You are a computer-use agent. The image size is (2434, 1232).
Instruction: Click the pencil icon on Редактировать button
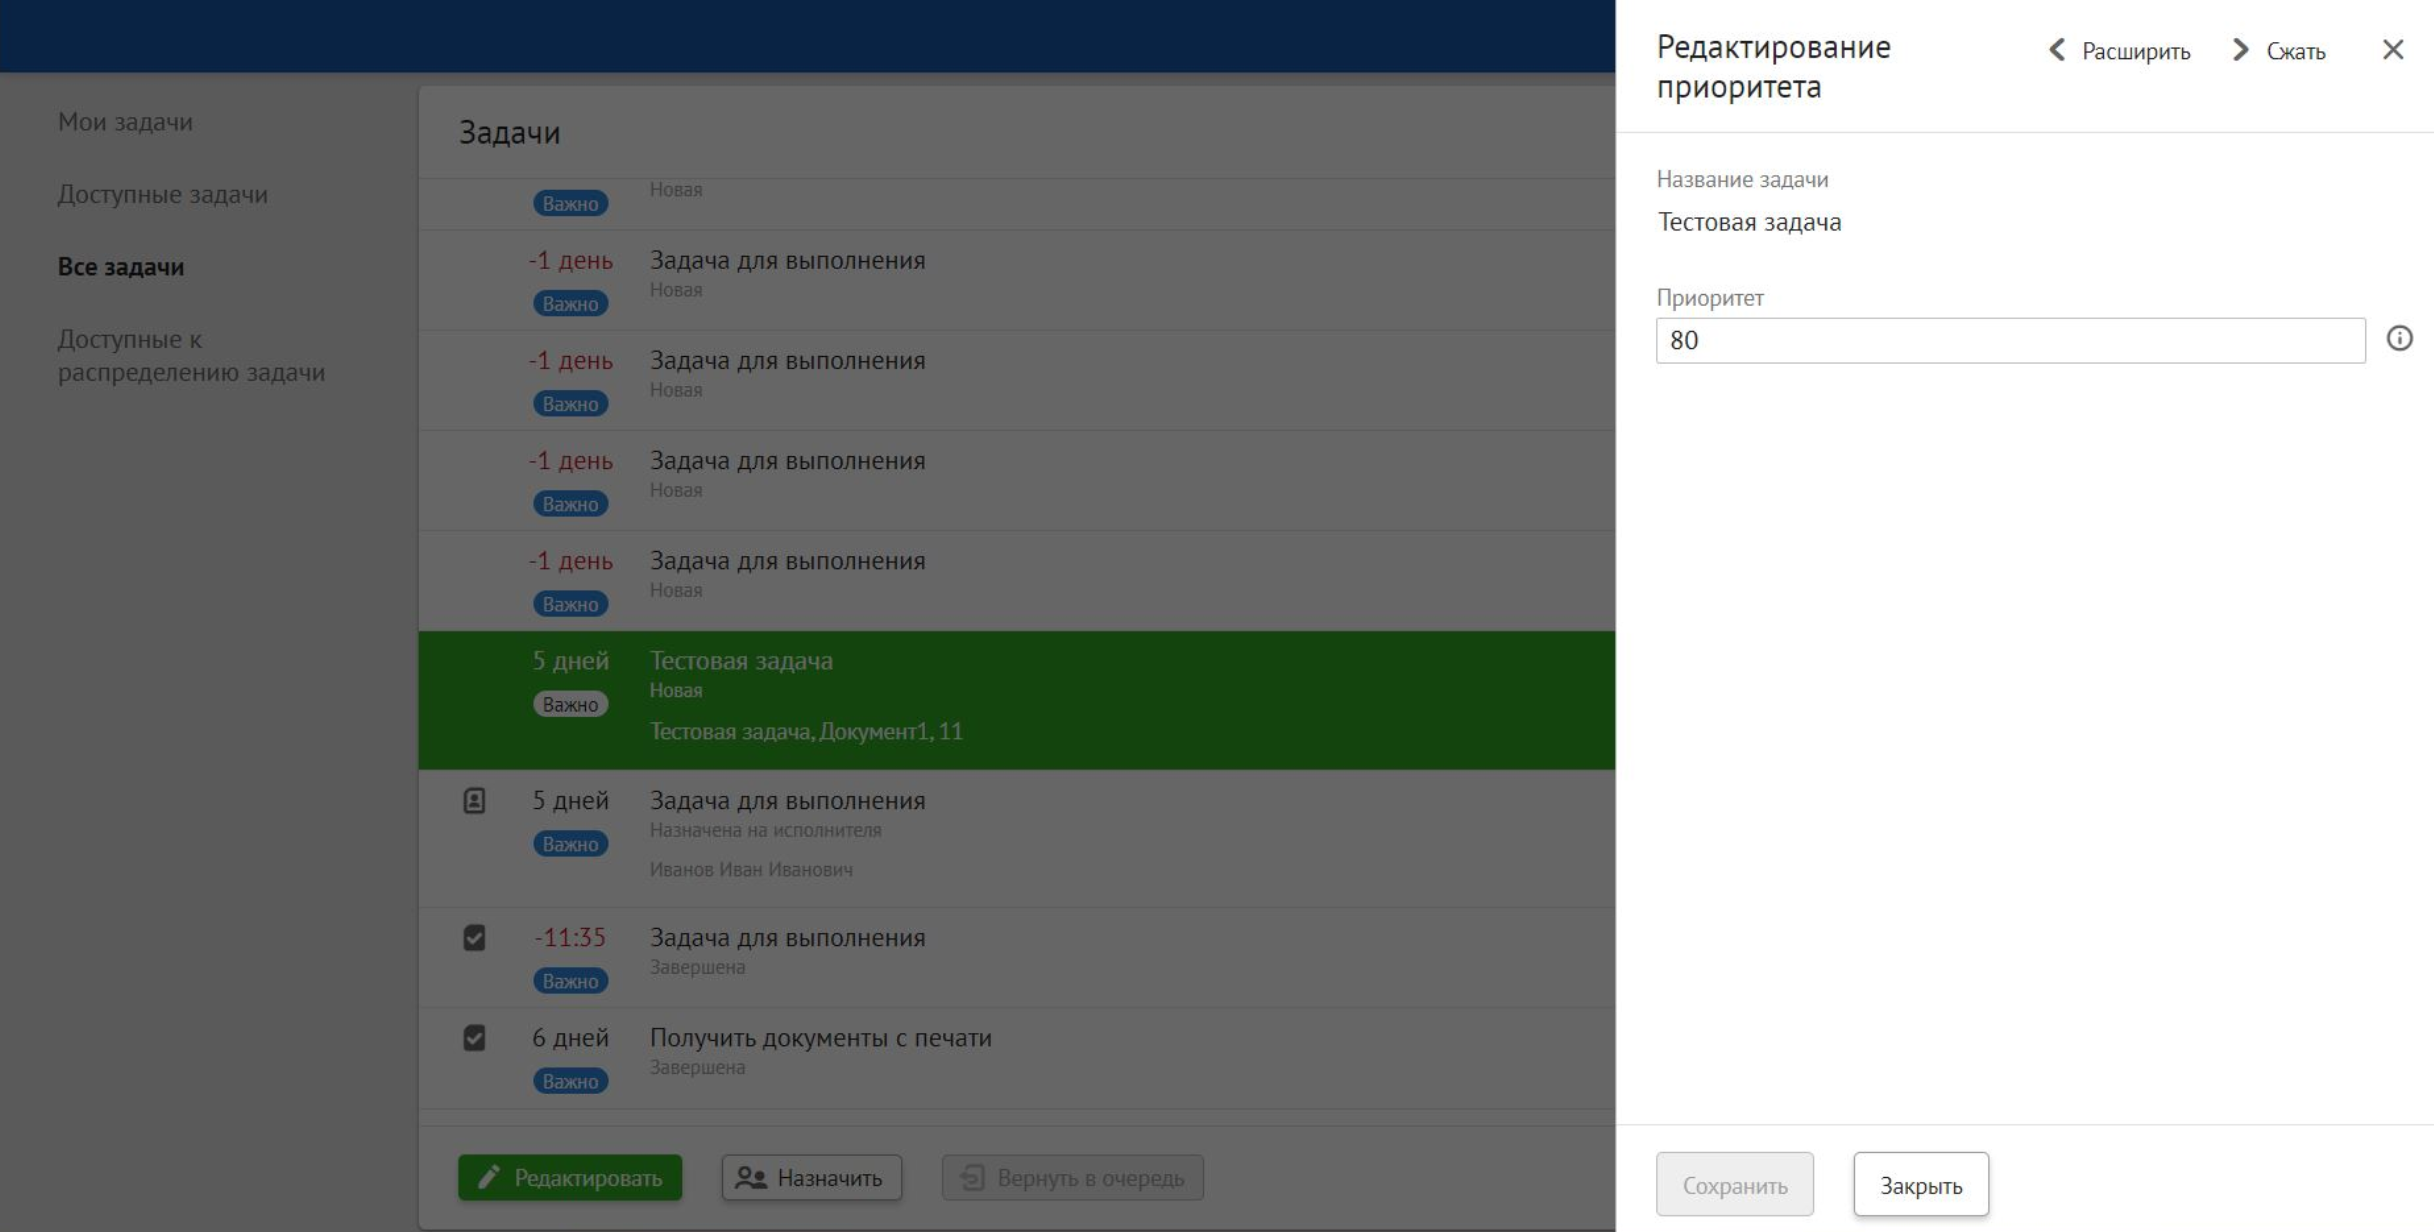click(488, 1177)
